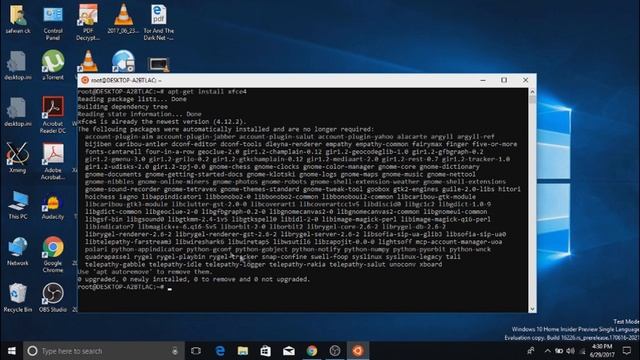Open the PDF Decrypt desktop shortcut
Viewport: 640px width, 360px height.
[88, 22]
